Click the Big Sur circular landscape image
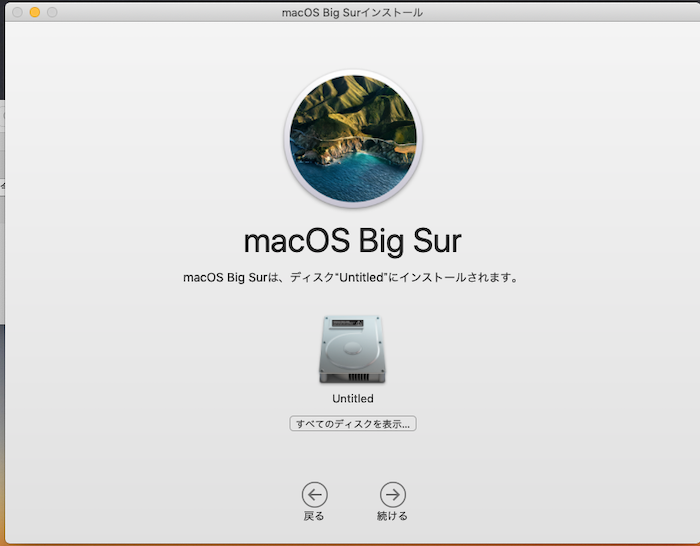700x546 pixels. (352, 138)
